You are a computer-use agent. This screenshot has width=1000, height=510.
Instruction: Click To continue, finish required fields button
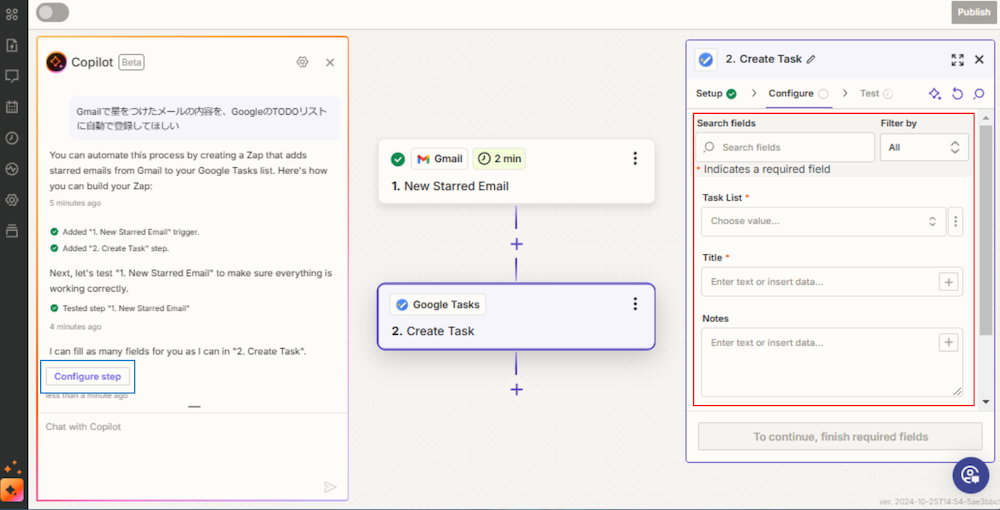point(841,437)
